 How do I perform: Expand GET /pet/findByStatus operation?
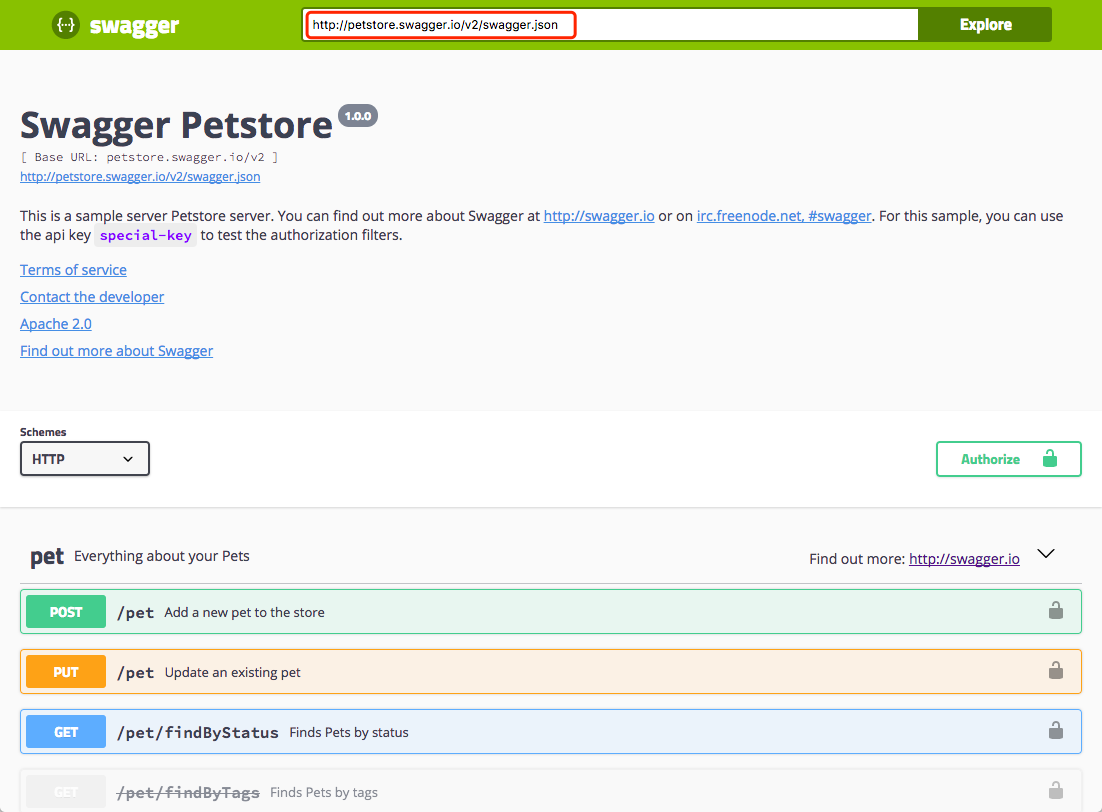coord(551,731)
